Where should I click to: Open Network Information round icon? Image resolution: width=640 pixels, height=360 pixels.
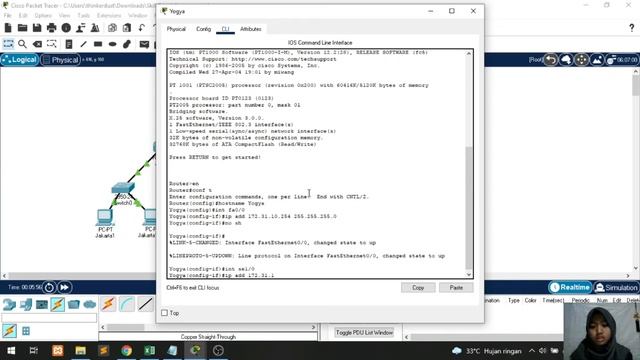pyautogui.click(x=66, y=28)
